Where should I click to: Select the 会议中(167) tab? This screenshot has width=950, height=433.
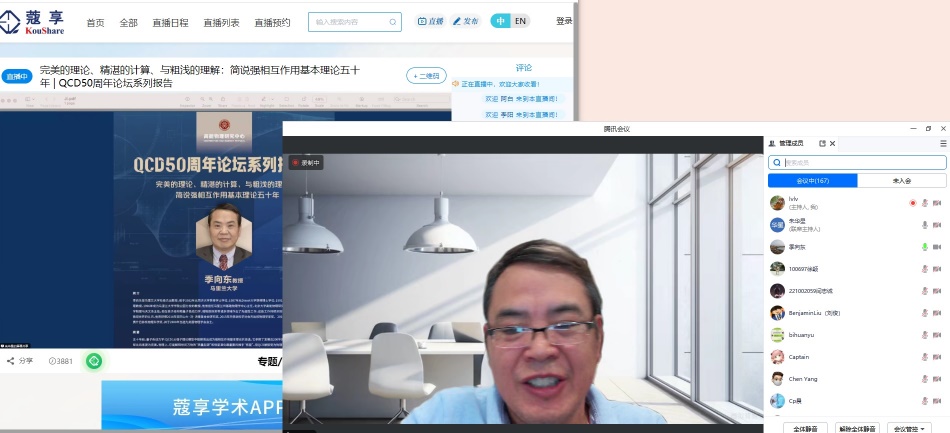812,181
